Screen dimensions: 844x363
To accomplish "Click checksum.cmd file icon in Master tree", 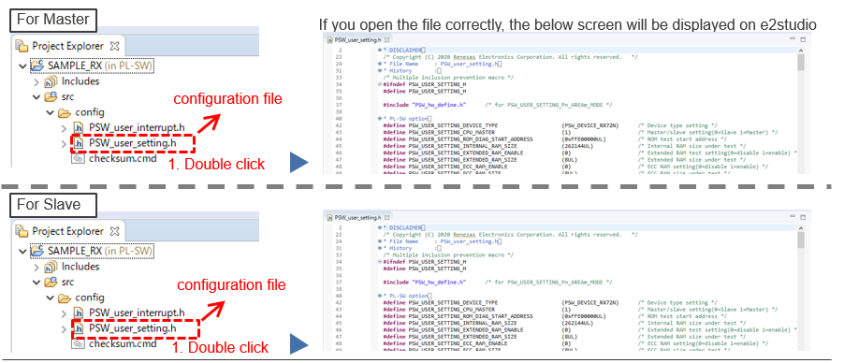I will (78, 159).
